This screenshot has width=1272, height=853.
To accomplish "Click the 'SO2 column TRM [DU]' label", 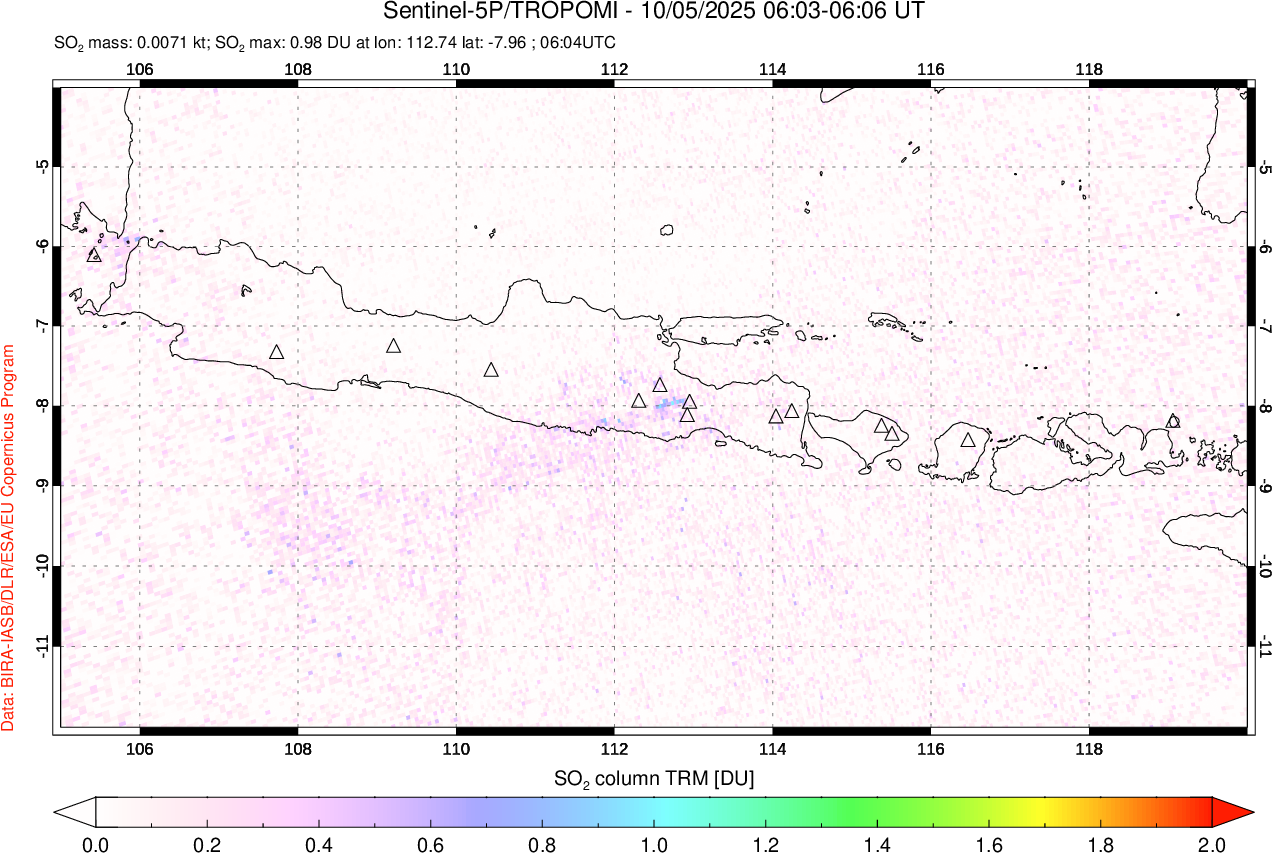I will (x=654, y=777).
